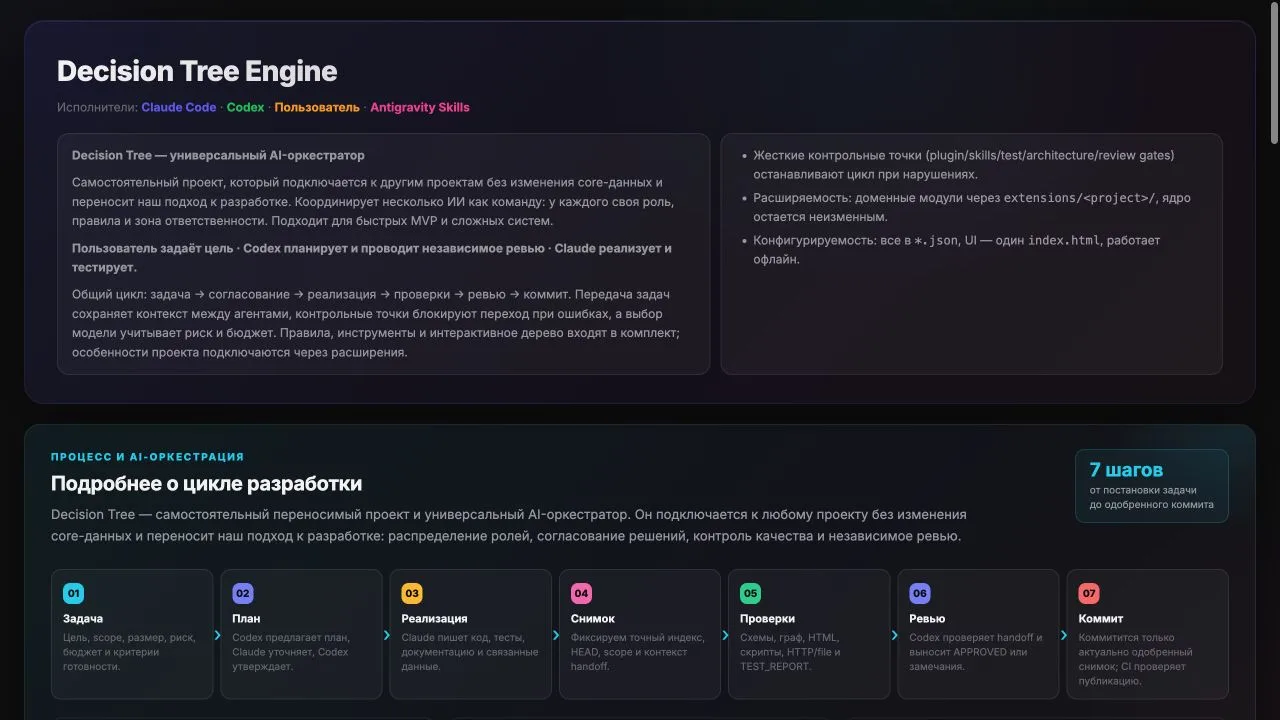The height and width of the screenshot is (720, 1280).
Task: Select the Коммит step card title
Action: [1101, 619]
